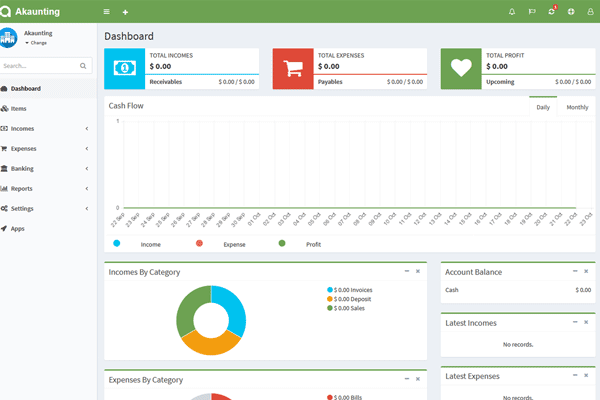The height and width of the screenshot is (400, 600).
Task: Switch to the Monthly cash flow tab
Action: [x=577, y=107]
